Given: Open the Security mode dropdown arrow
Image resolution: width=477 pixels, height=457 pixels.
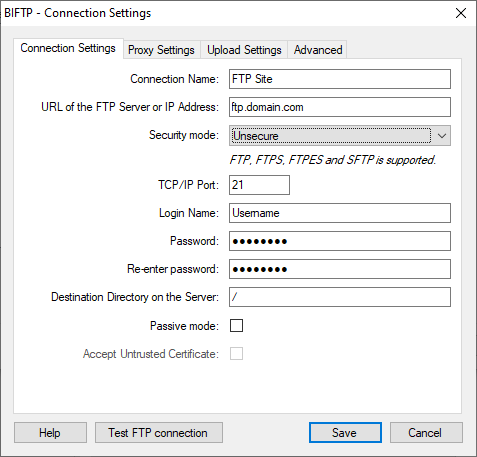Looking at the screenshot, I should [442, 136].
